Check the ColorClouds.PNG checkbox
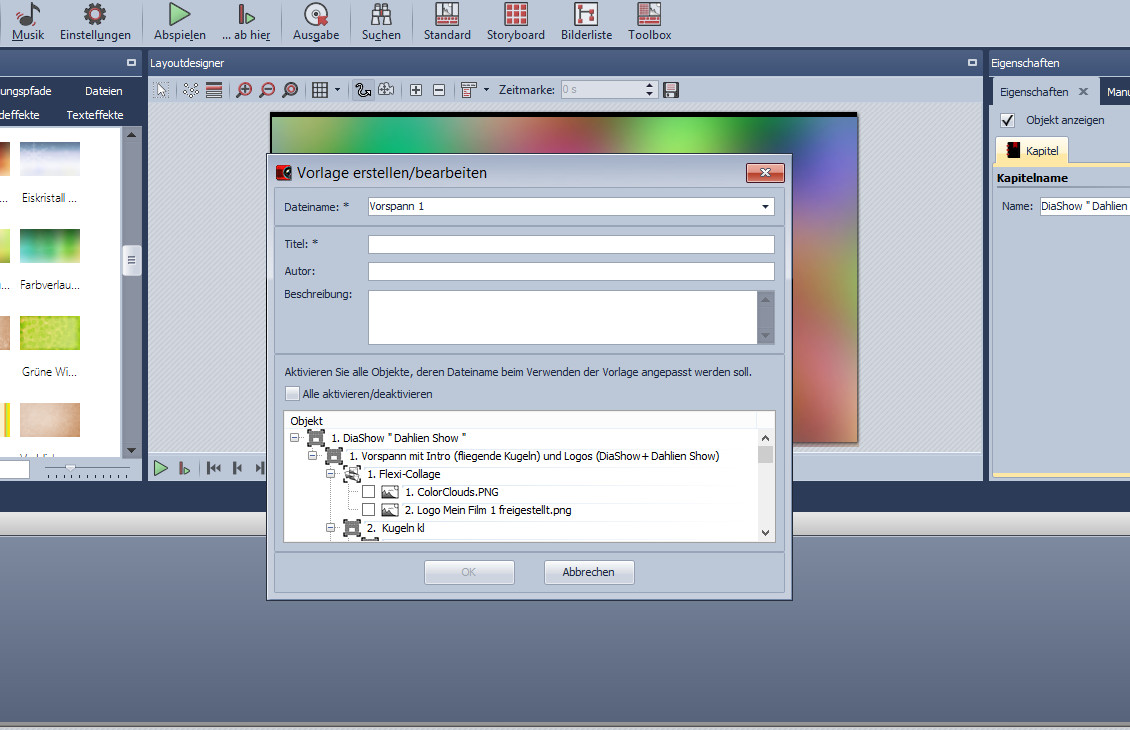 [368, 492]
